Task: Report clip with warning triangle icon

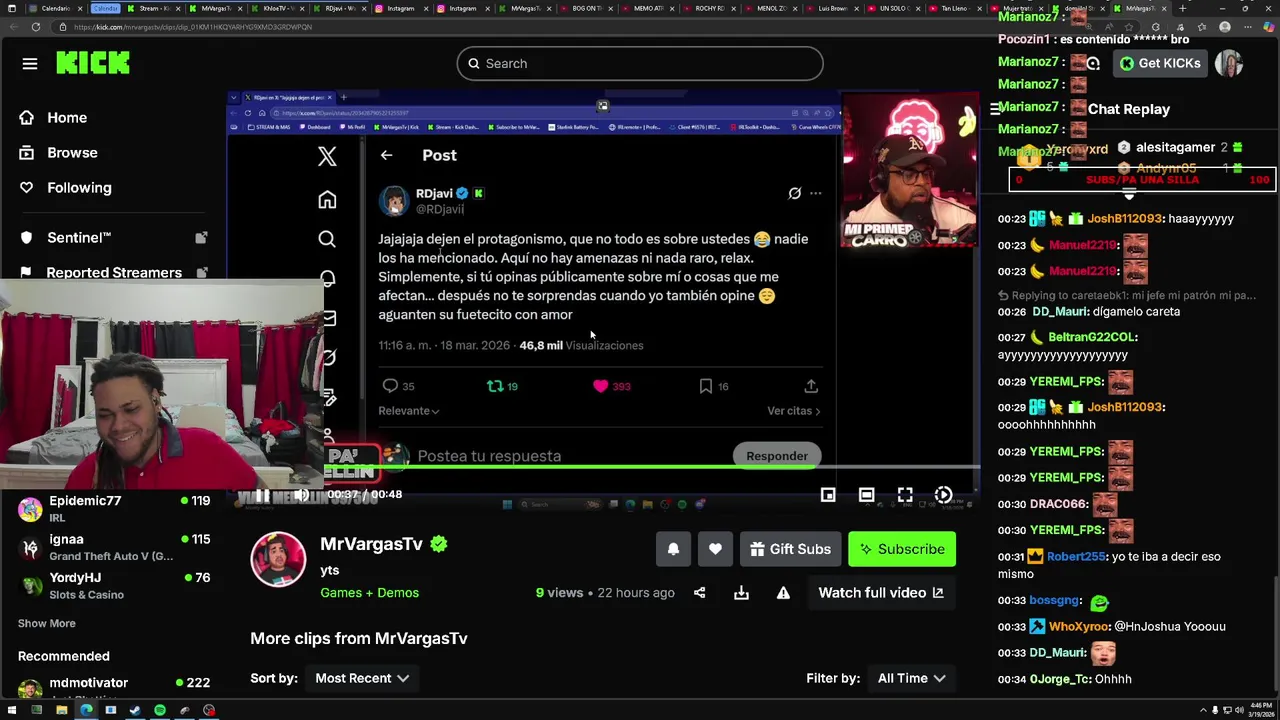Action: (783, 593)
